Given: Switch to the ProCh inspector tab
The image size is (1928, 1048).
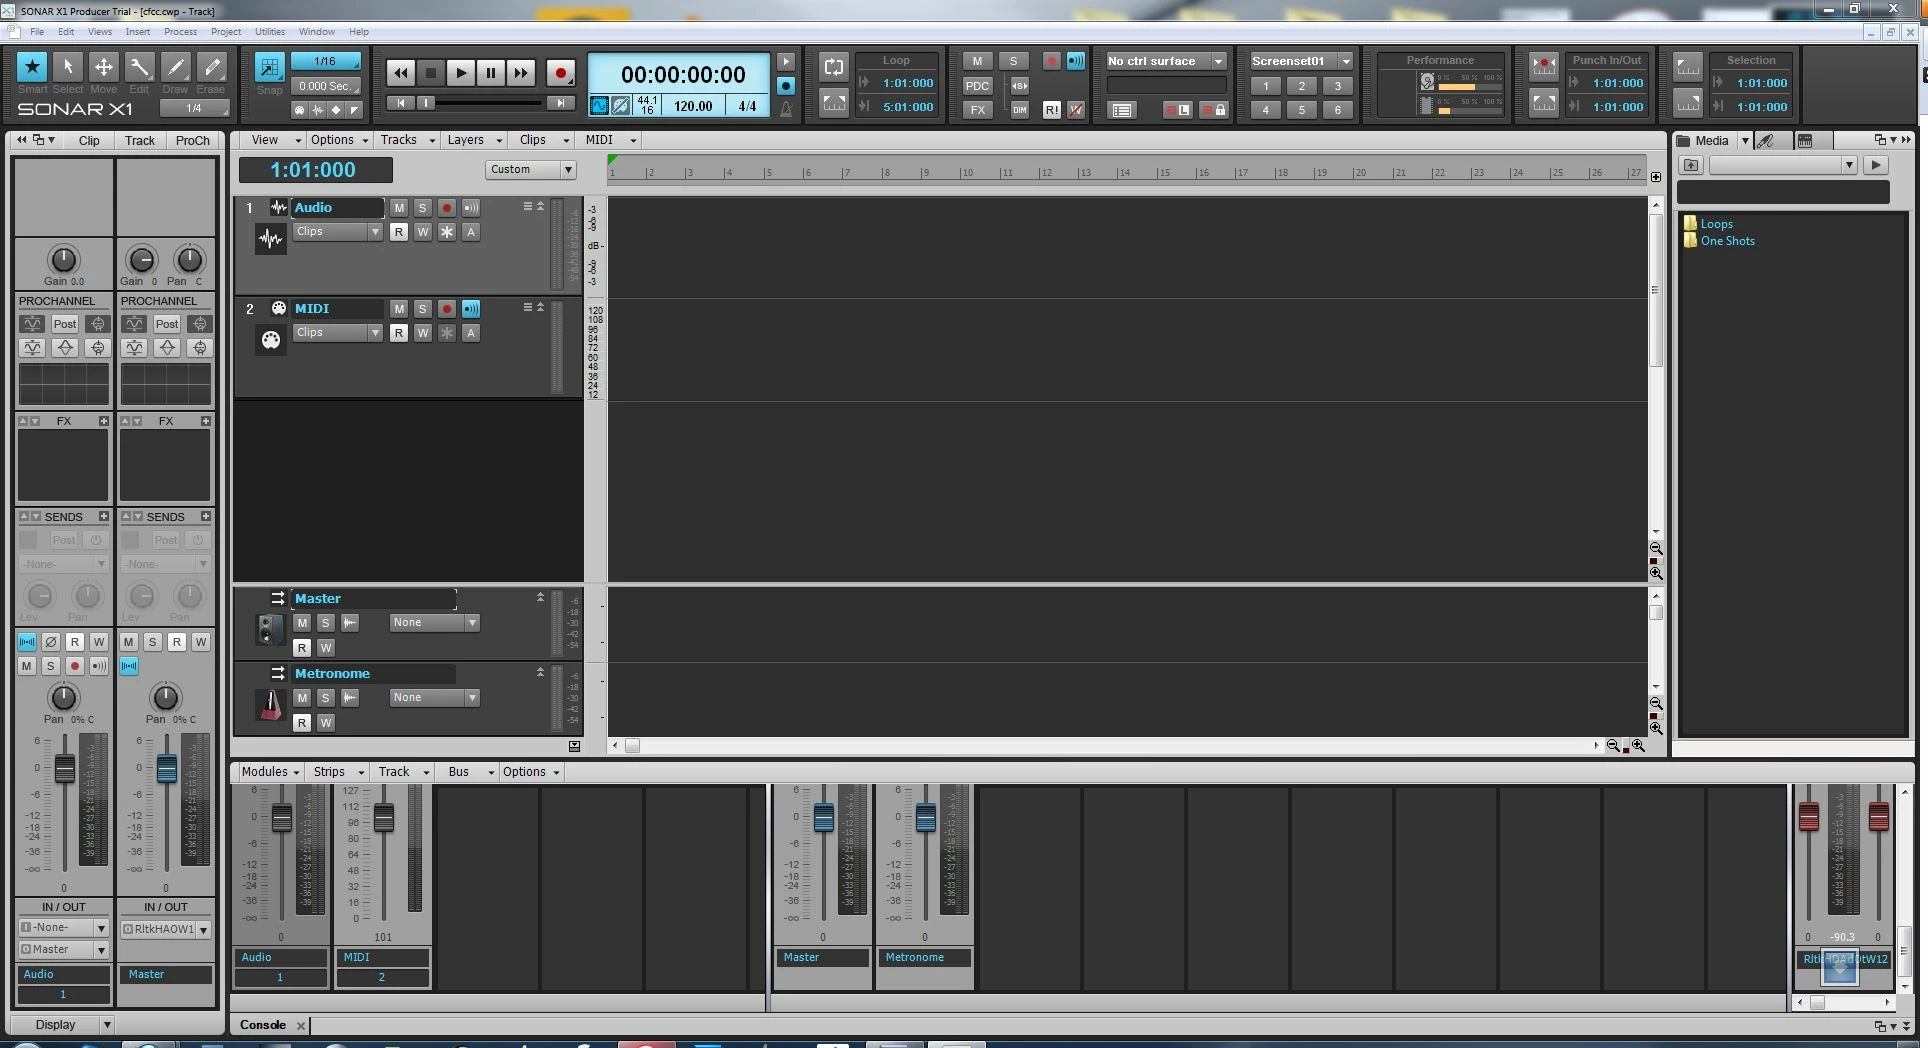Looking at the screenshot, I should (193, 141).
